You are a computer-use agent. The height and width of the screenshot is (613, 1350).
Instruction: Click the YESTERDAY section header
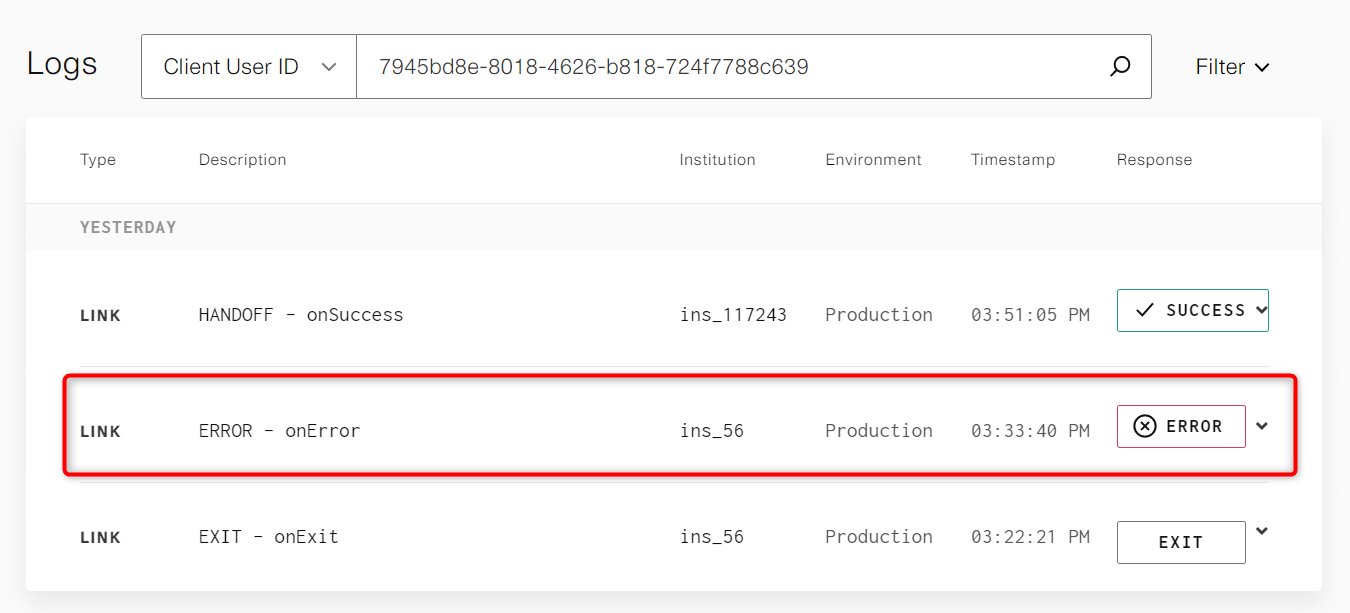(128, 227)
